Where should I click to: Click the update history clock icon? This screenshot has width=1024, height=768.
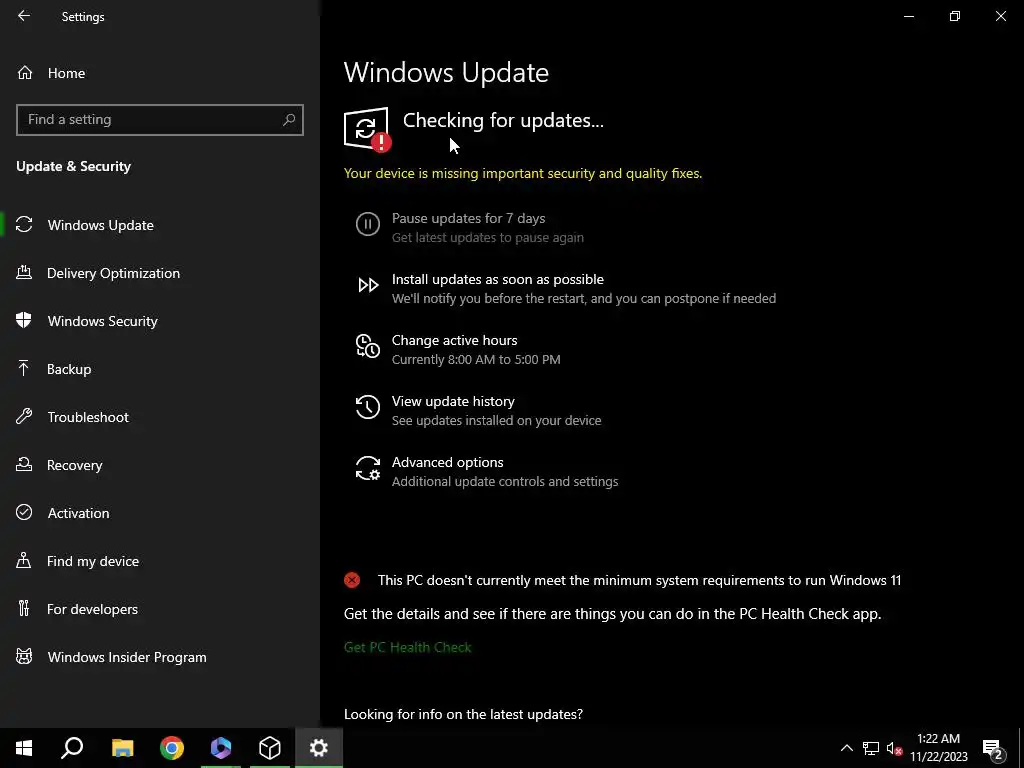[x=368, y=407]
